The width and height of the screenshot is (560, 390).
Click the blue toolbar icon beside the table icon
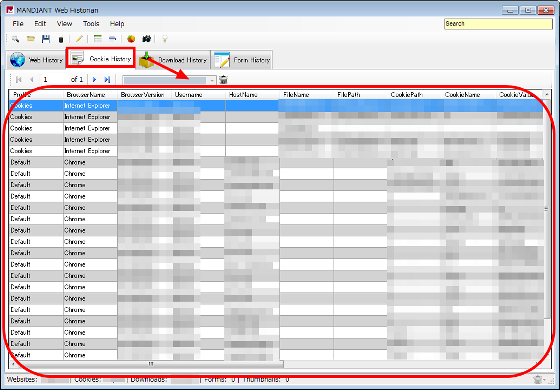[x=112, y=39]
